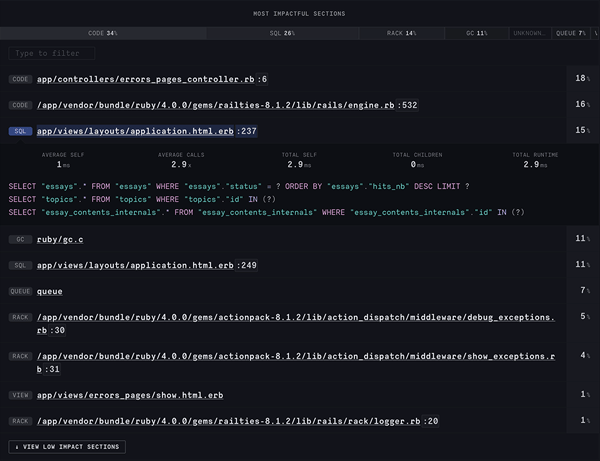The image size is (600, 461).
Task: Click GC badge beside ruby/gc.c
Action: [x=20, y=239]
